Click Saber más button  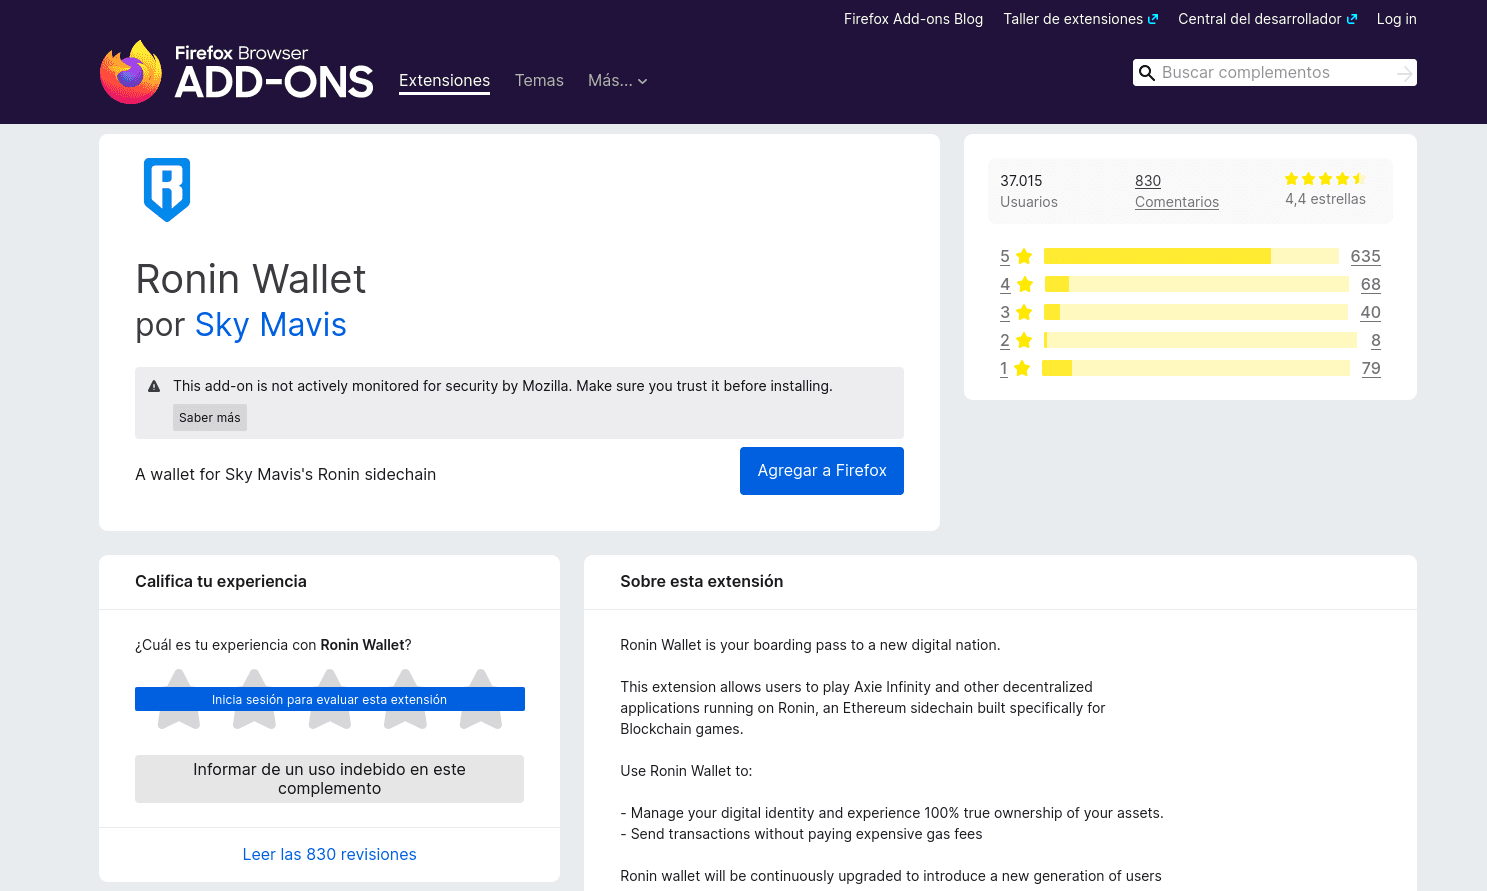point(210,418)
